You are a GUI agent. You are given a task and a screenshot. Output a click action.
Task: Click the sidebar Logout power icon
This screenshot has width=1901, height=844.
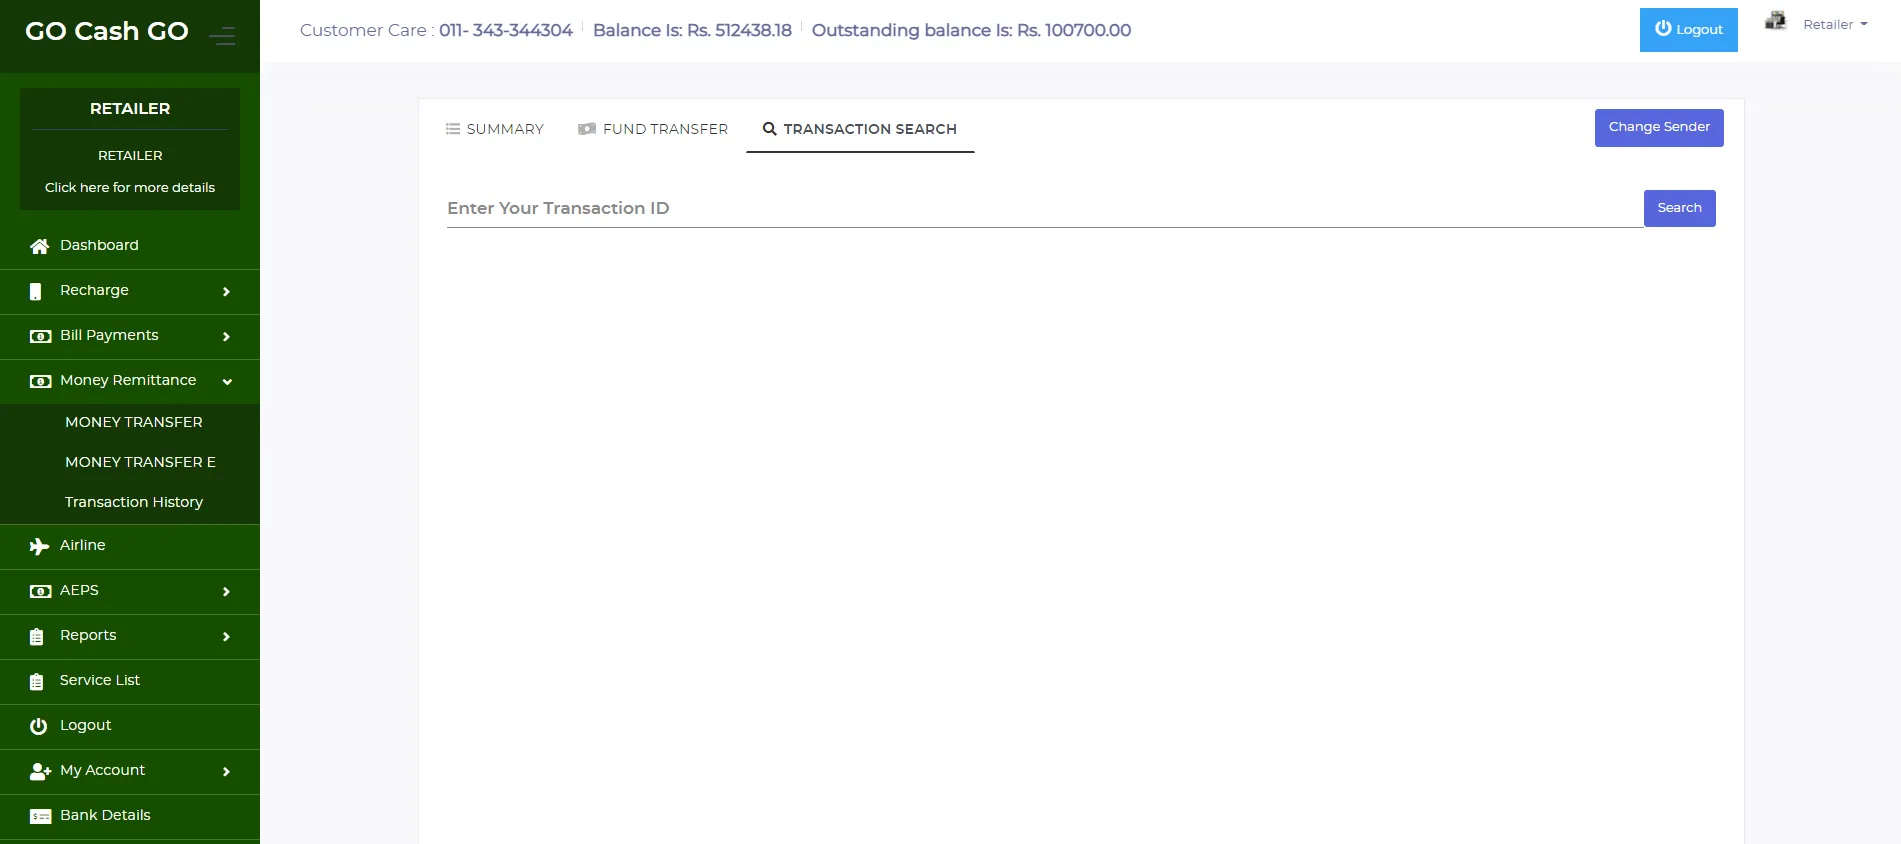[38, 726]
